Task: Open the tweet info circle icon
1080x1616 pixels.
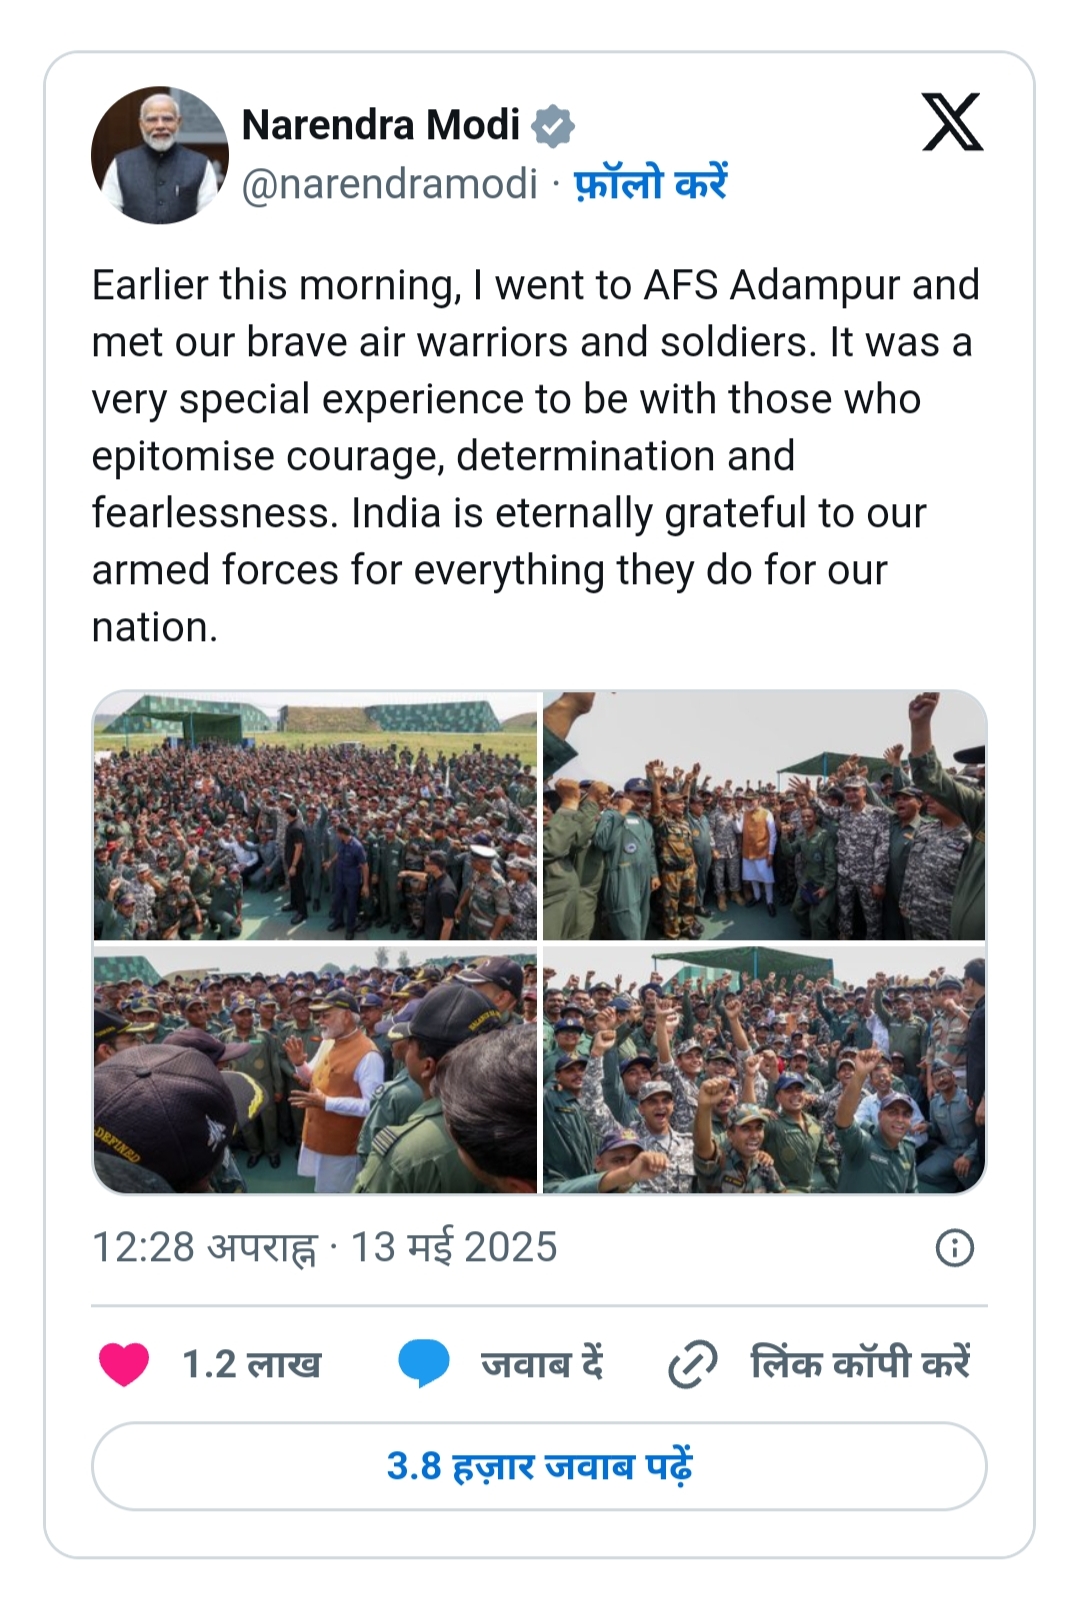Action: point(954,1248)
